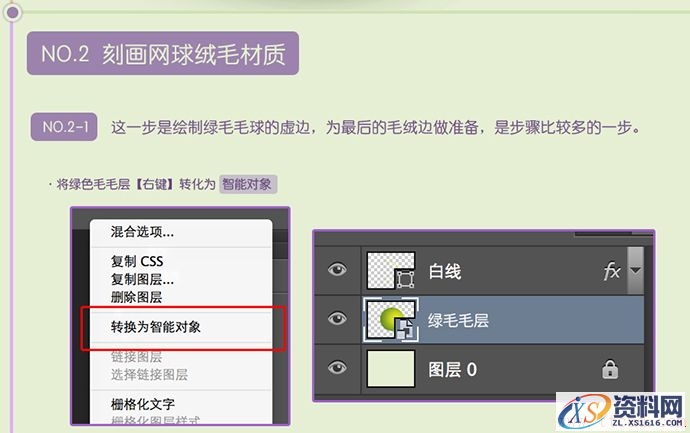Hide the 白线 layer with its eye icon
Image resolution: width=690 pixels, height=433 pixels.
(x=337, y=269)
